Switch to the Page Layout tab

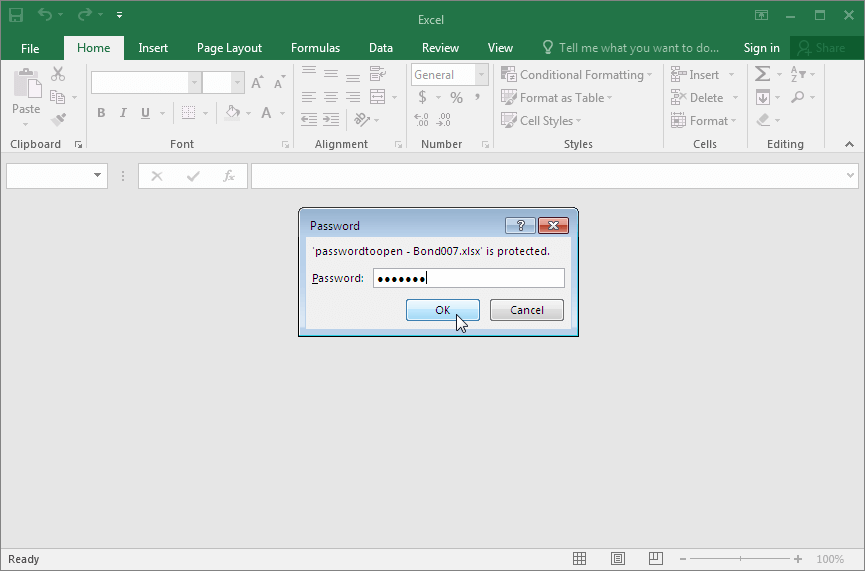tap(229, 48)
